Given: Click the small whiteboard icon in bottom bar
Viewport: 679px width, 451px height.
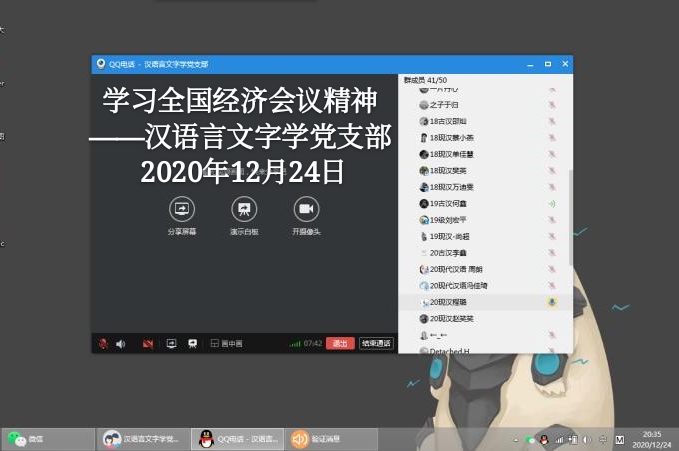Looking at the screenshot, I should pyautogui.click(x=193, y=343).
